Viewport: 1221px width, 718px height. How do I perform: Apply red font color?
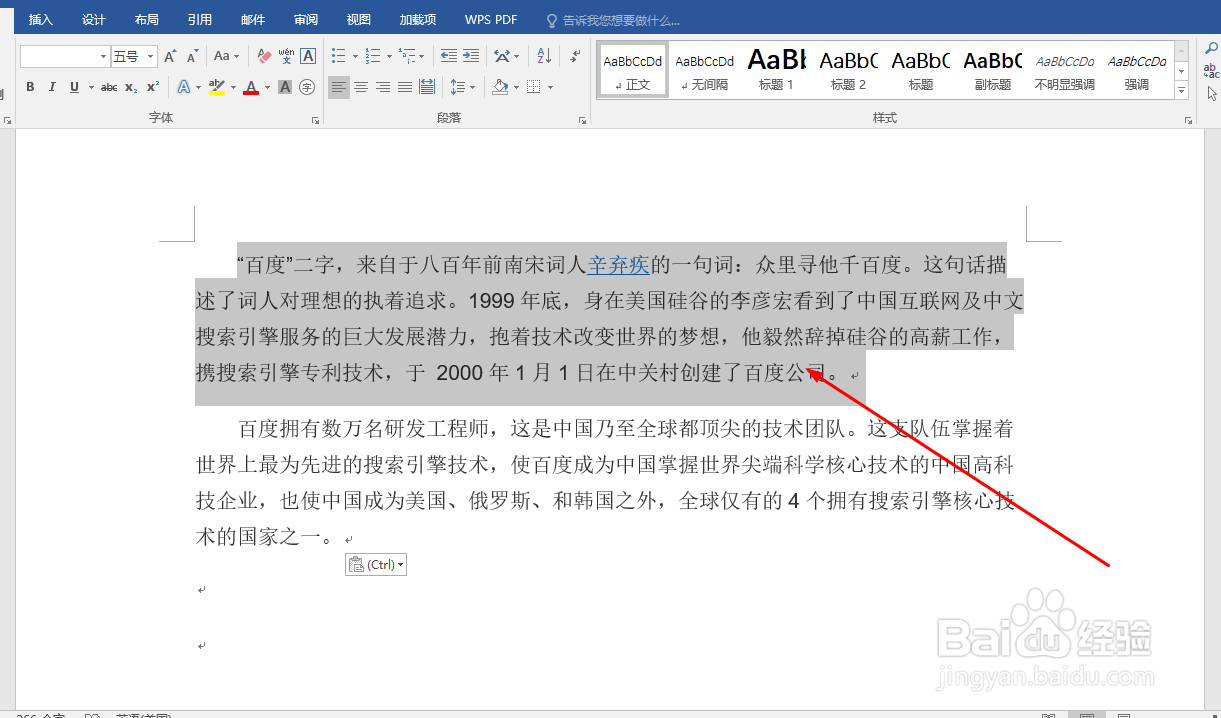(x=251, y=88)
